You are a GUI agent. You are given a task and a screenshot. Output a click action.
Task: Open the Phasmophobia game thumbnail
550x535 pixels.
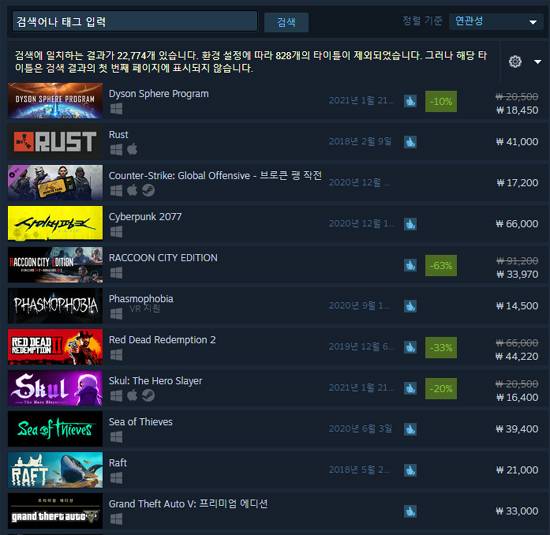(55, 306)
